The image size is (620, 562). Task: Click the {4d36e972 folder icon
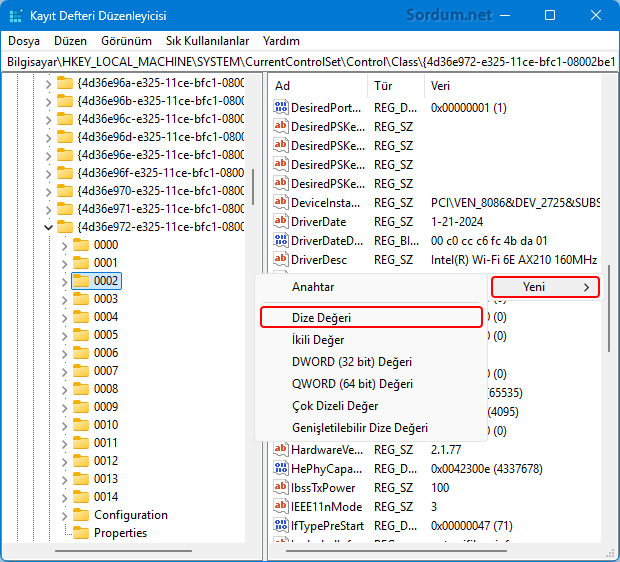(65, 227)
